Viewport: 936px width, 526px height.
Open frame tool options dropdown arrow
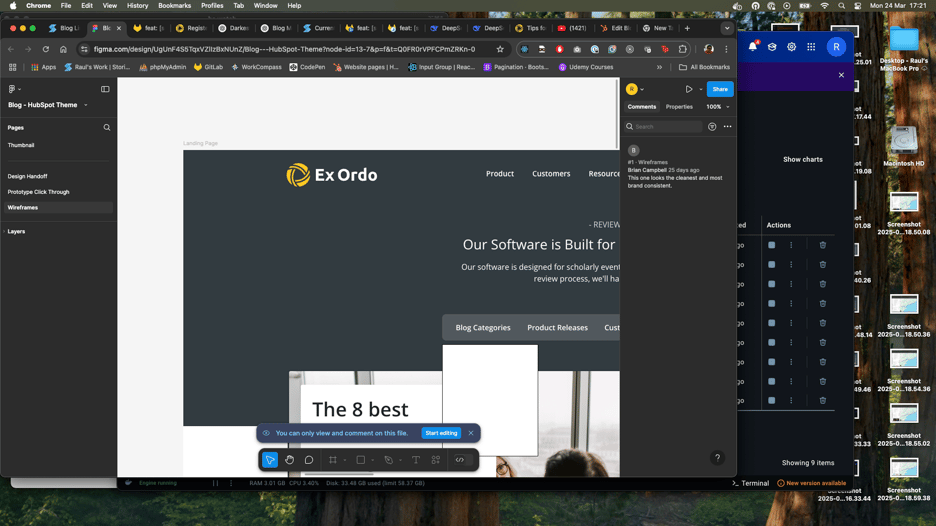(344, 460)
